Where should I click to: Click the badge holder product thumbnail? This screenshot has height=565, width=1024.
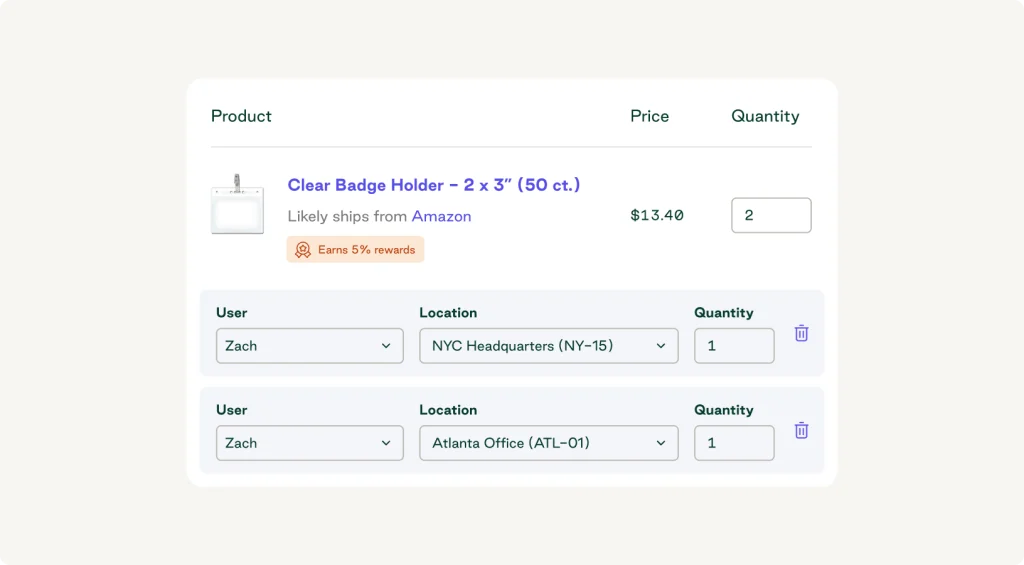click(237, 204)
